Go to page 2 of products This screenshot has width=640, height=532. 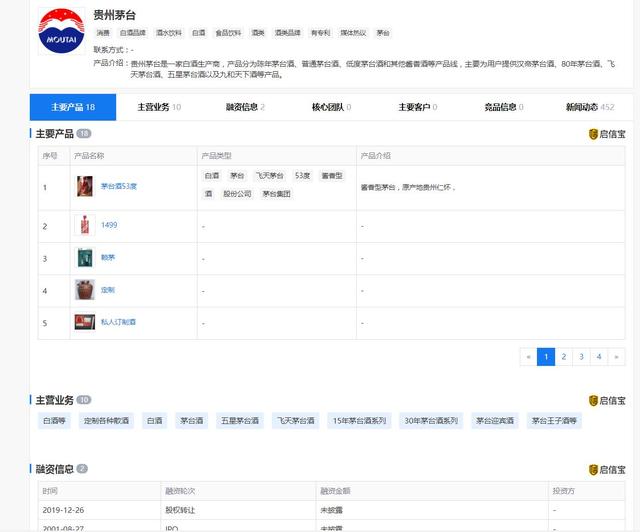(564, 357)
